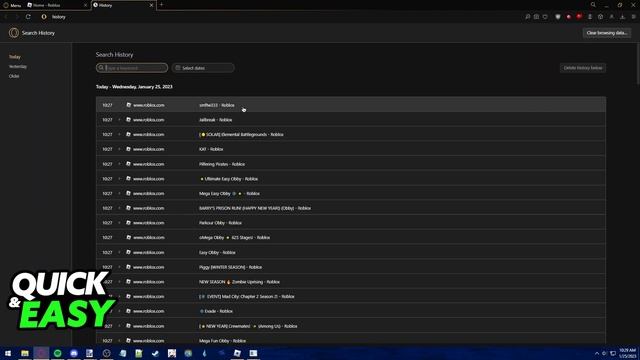Open Spotify from the taskbar
The image size is (640, 360).
58,353
